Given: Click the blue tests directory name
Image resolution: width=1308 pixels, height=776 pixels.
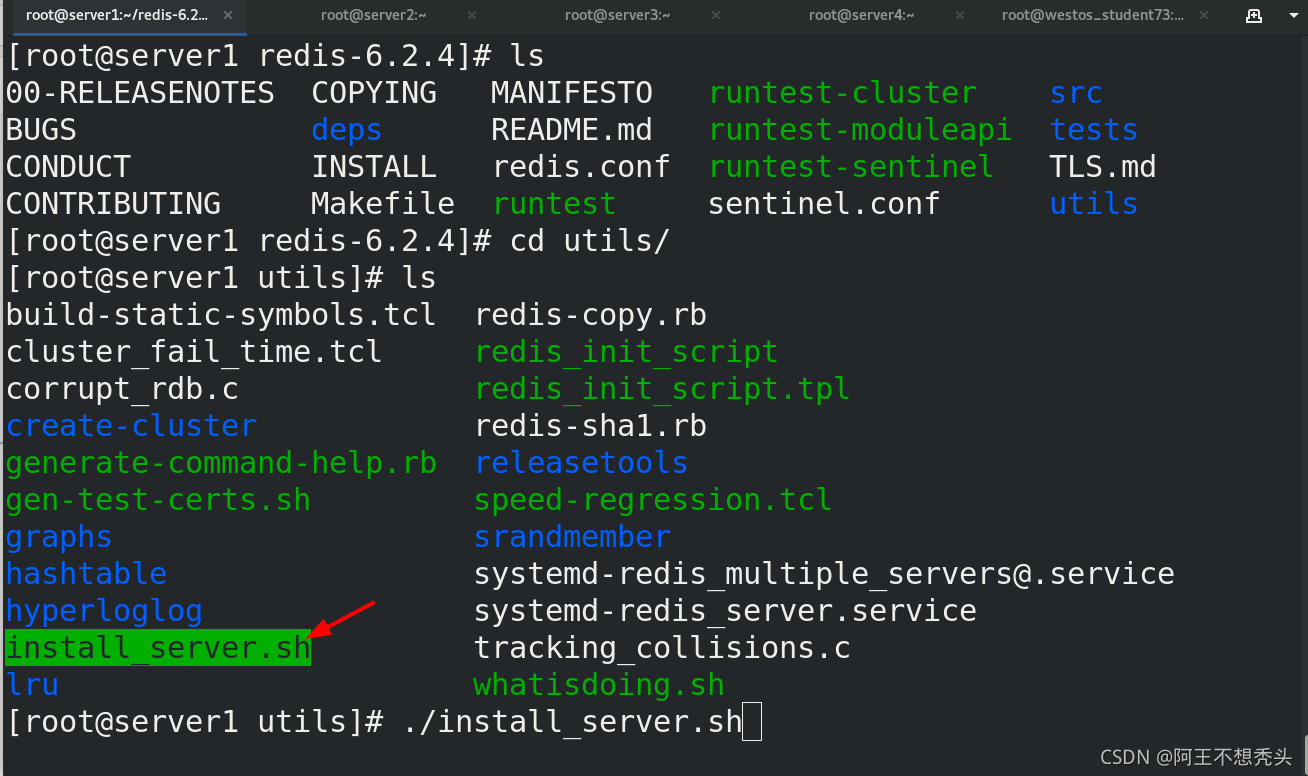Looking at the screenshot, I should click(x=1094, y=130).
